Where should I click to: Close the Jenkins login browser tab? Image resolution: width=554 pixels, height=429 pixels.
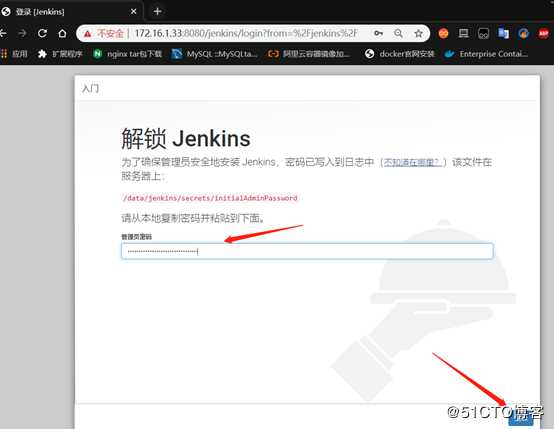click(x=134, y=12)
